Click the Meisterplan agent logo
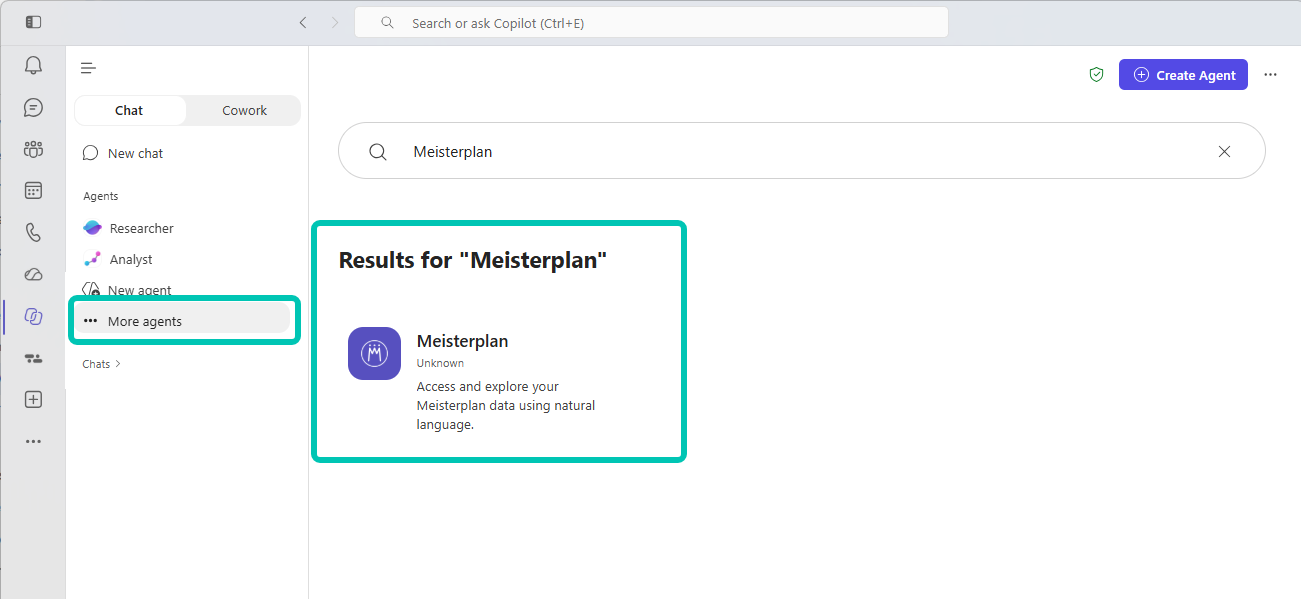This screenshot has height=599, width=1301. 374,353
